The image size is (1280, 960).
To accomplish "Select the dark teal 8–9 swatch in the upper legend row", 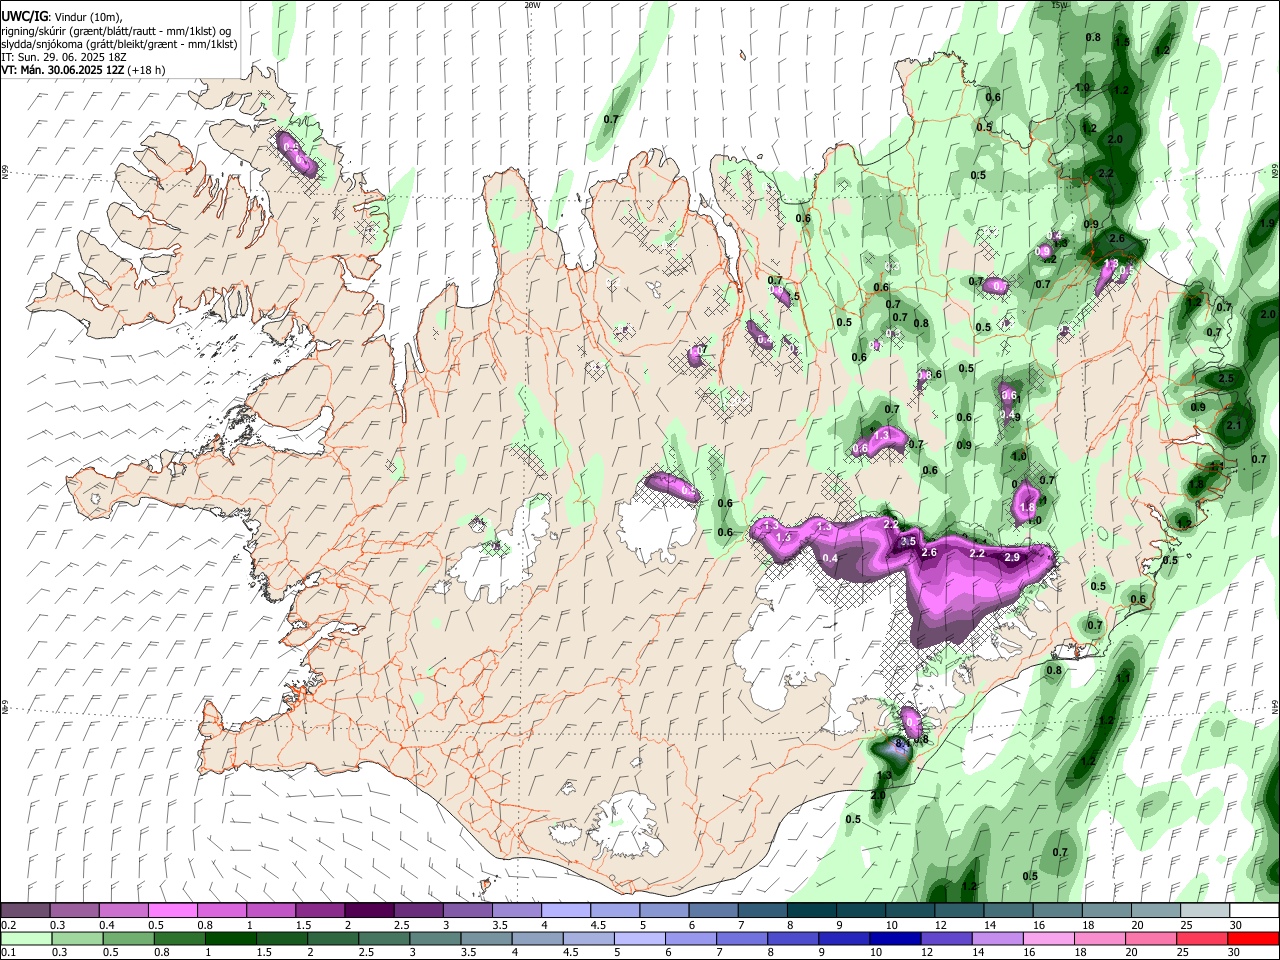I will pyautogui.click(x=811, y=911).
